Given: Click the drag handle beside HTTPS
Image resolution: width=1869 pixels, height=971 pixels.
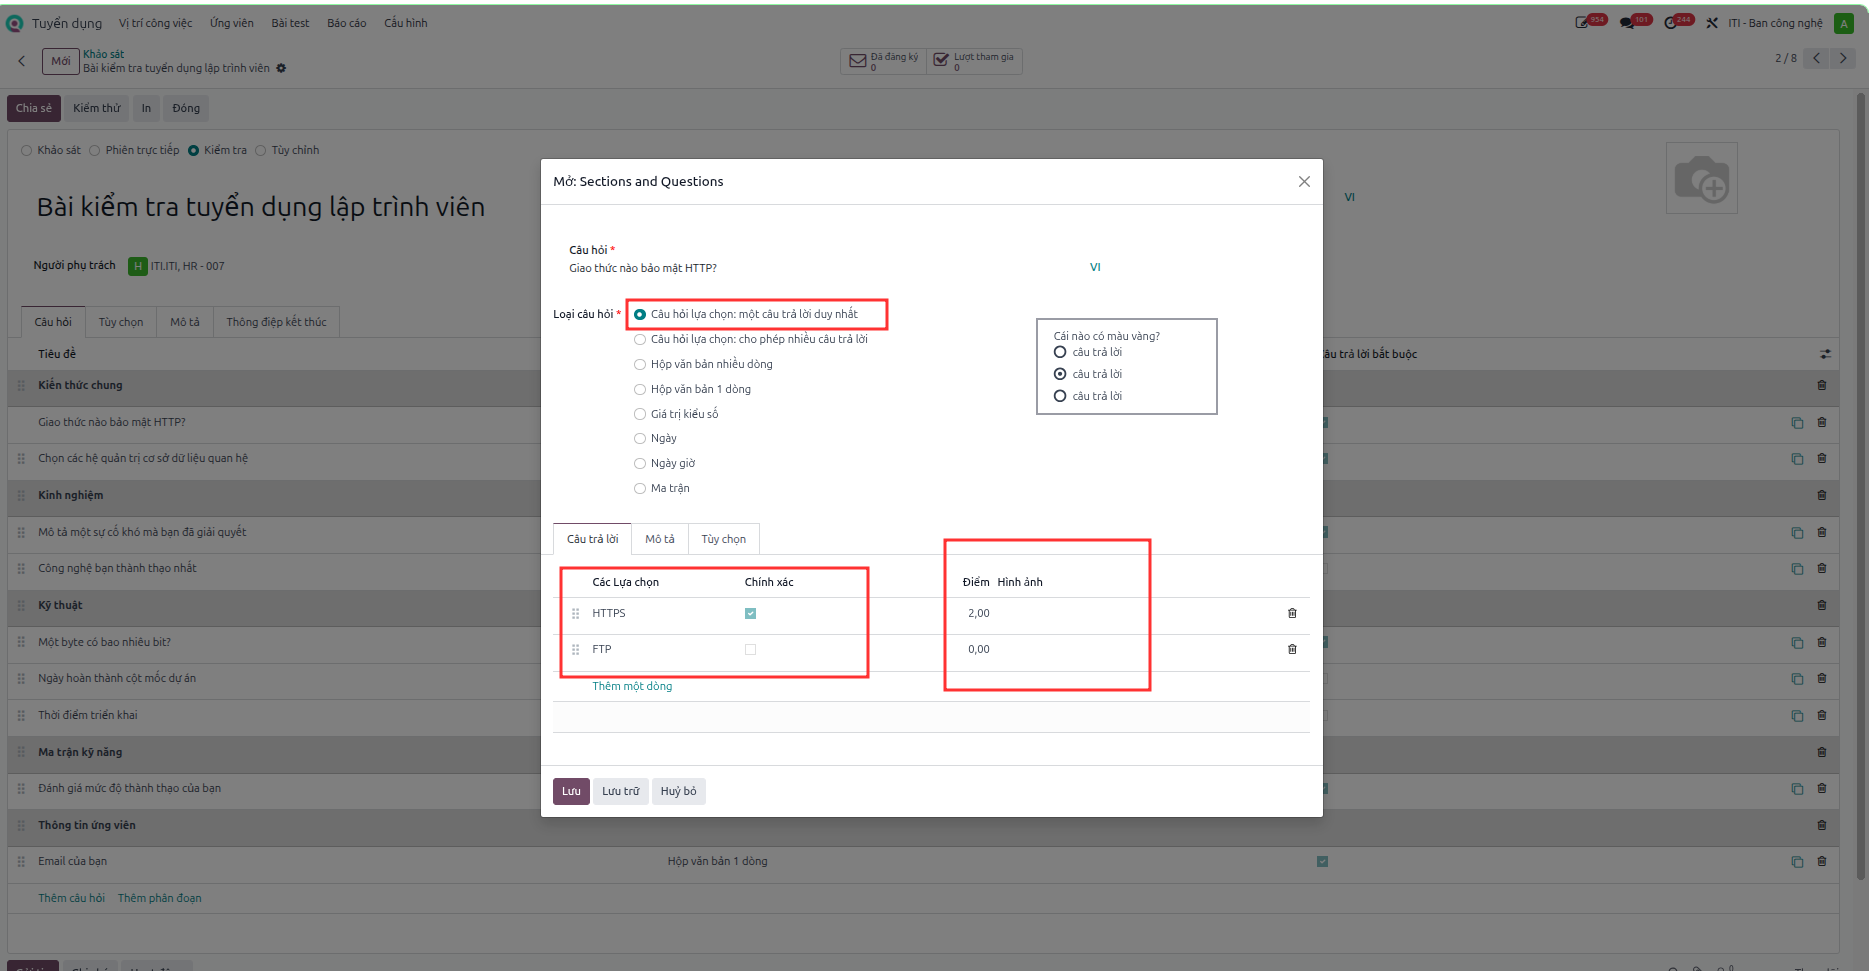Looking at the screenshot, I should (x=575, y=613).
